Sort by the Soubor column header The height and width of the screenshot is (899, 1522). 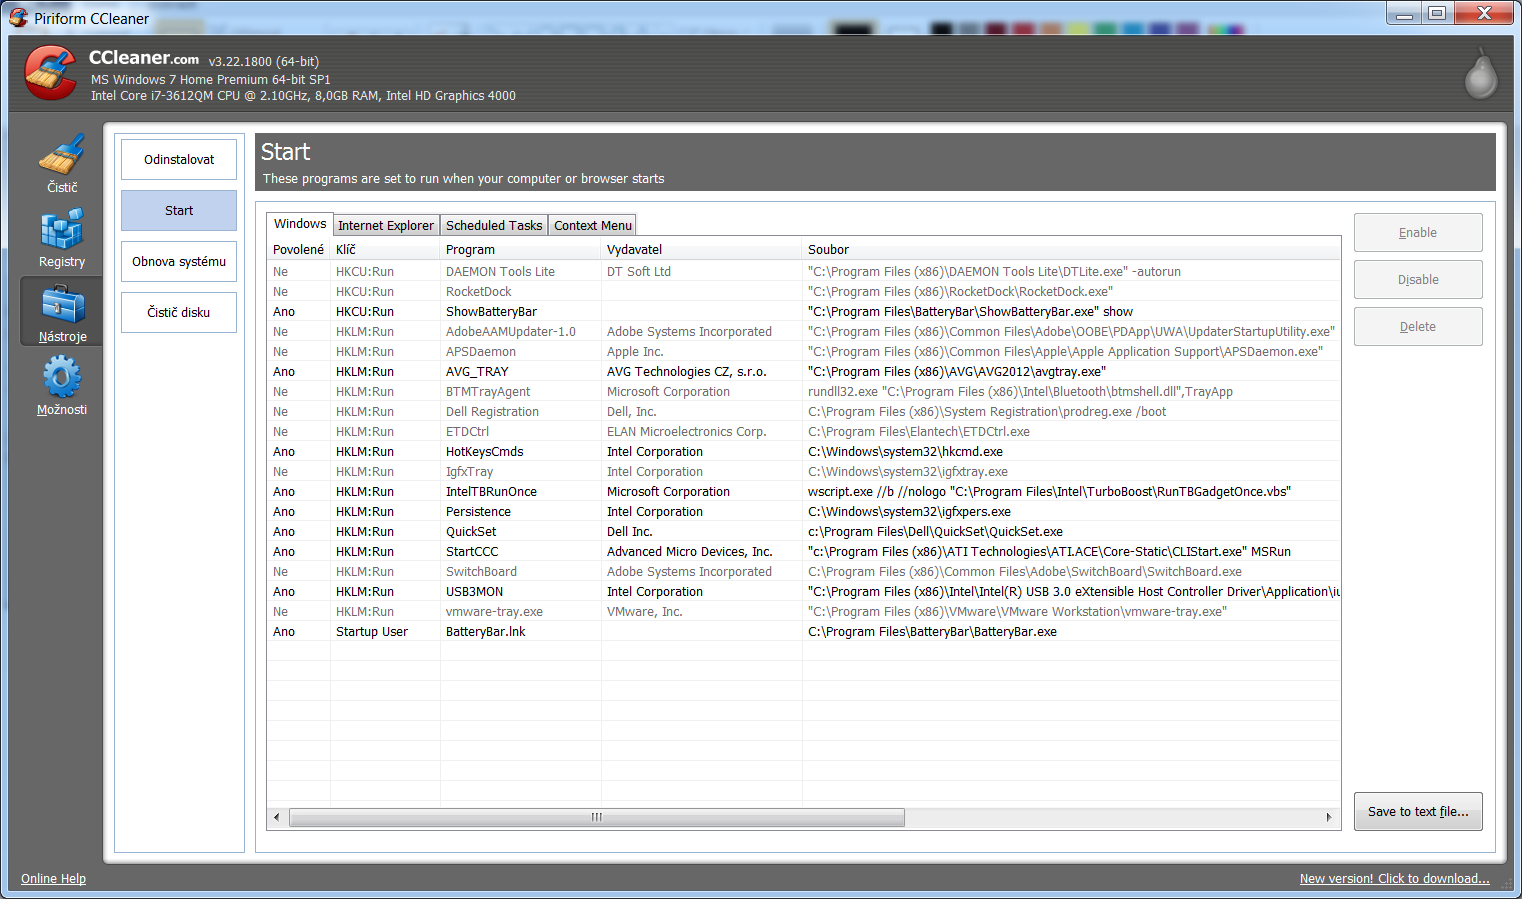(x=1072, y=250)
